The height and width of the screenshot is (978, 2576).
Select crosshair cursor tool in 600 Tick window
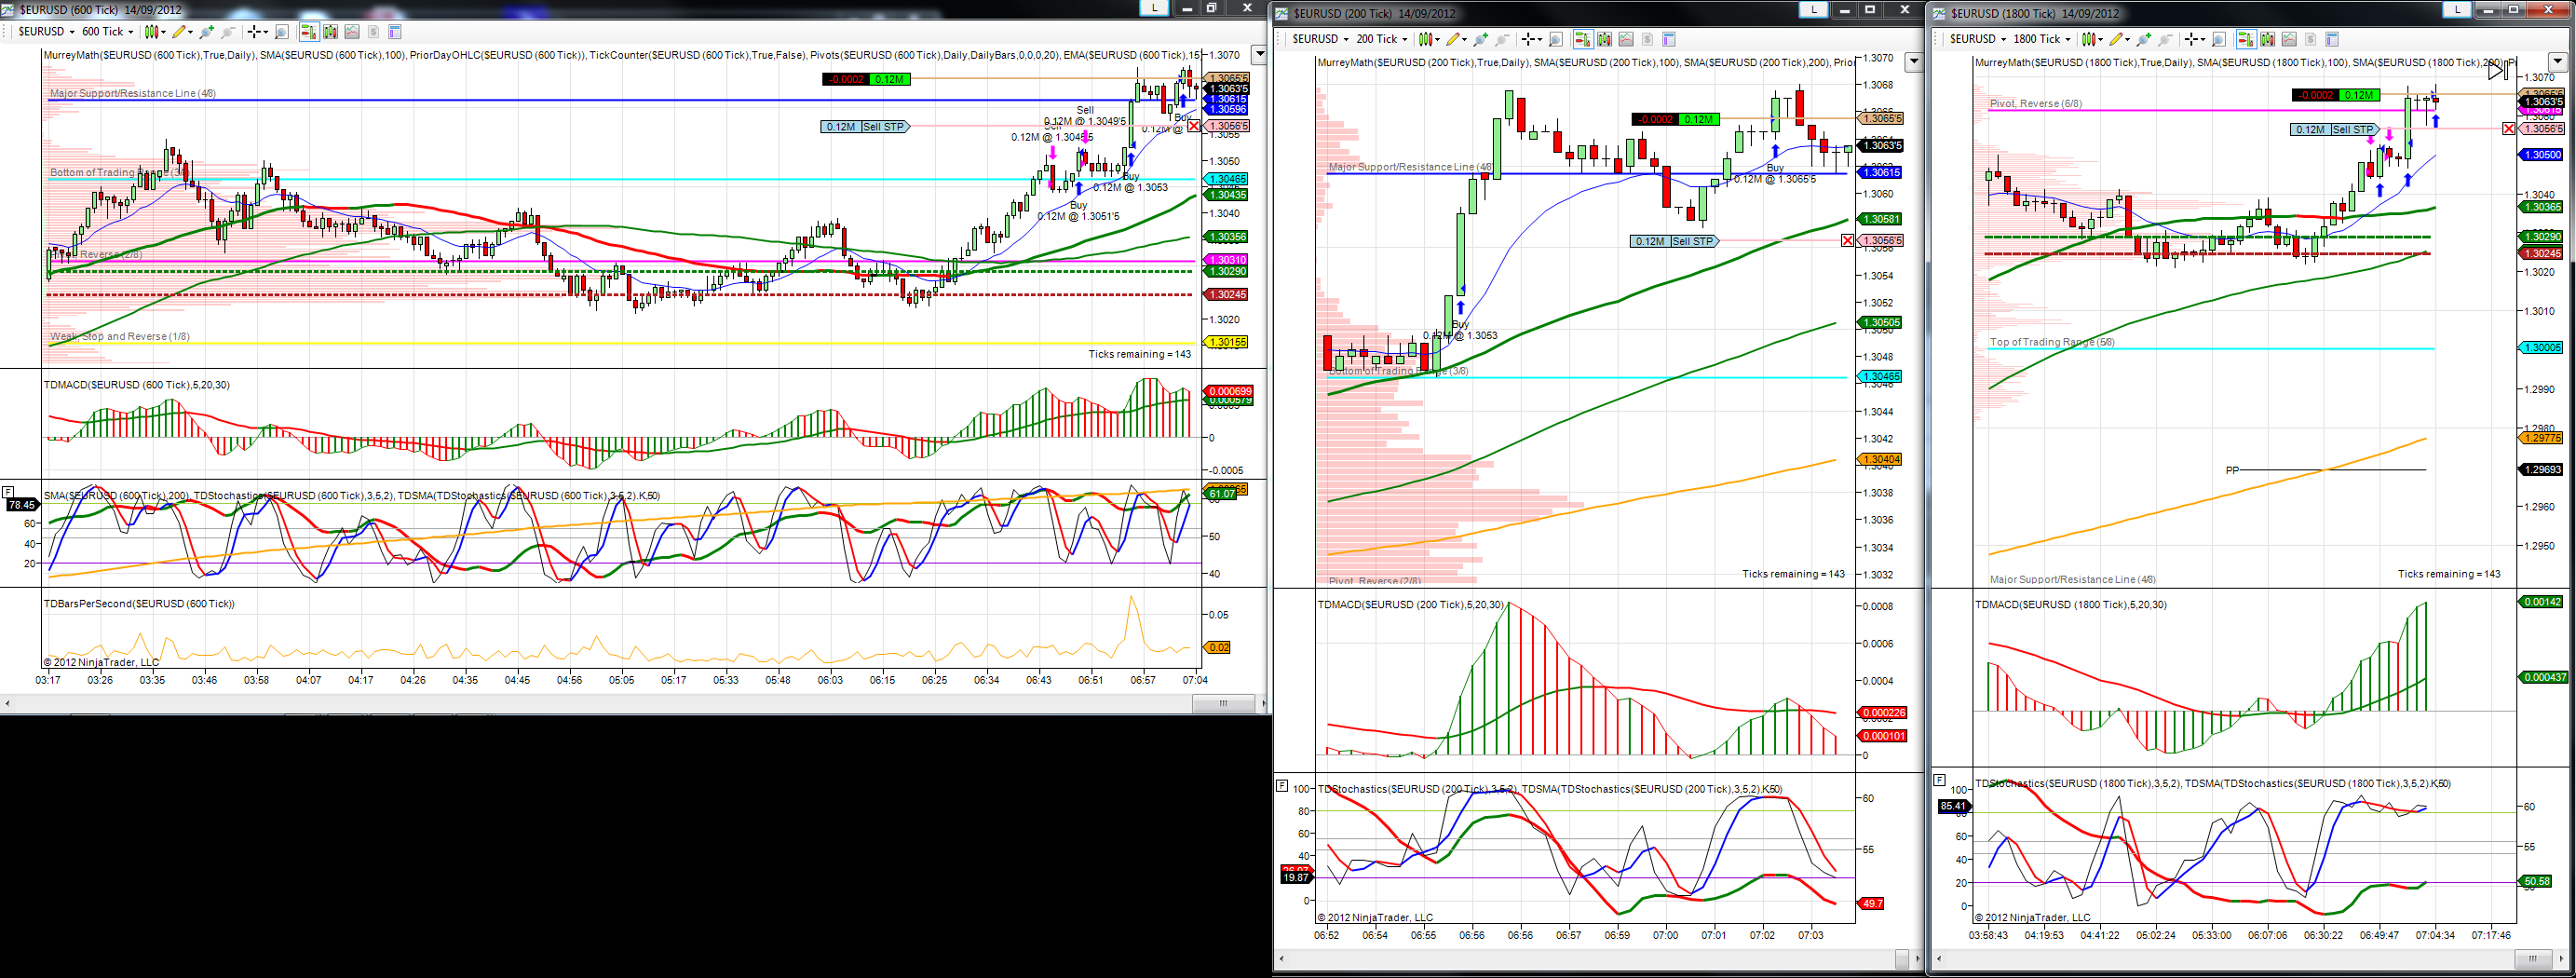[x=256, y=32]
